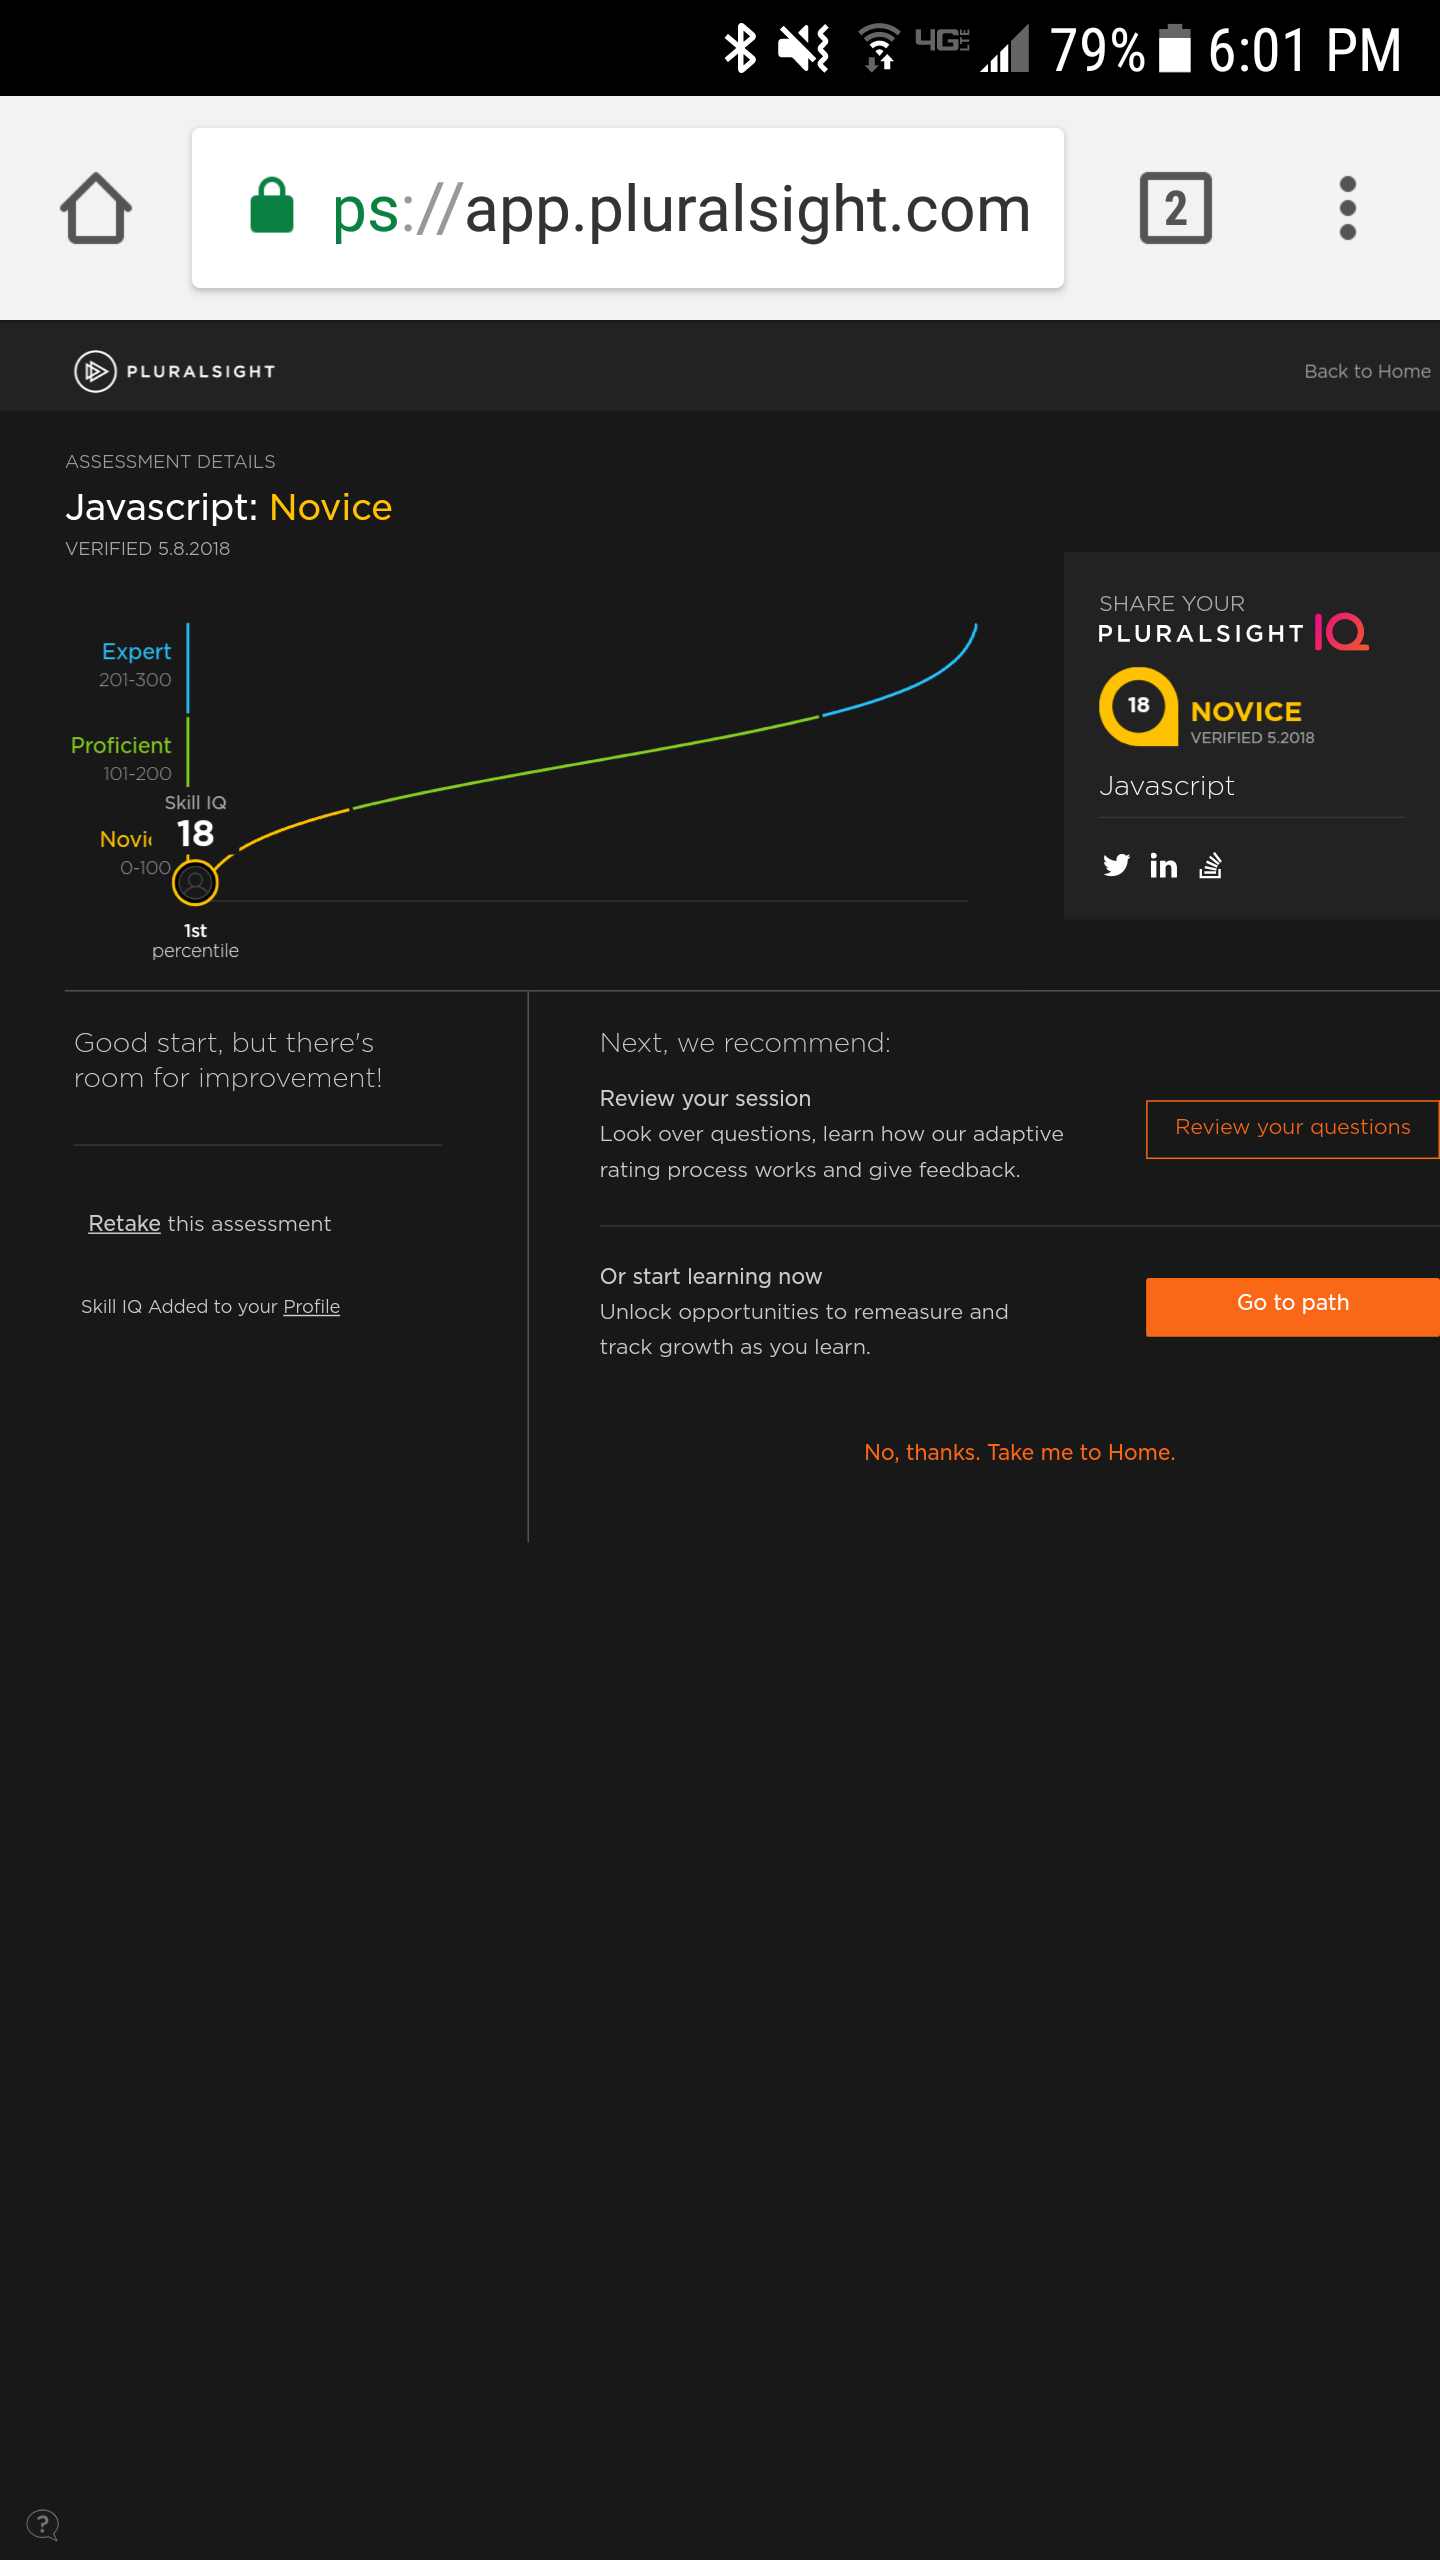Click the Javascript label in share panel
1440x2560 pixels.
[1166, 786]
